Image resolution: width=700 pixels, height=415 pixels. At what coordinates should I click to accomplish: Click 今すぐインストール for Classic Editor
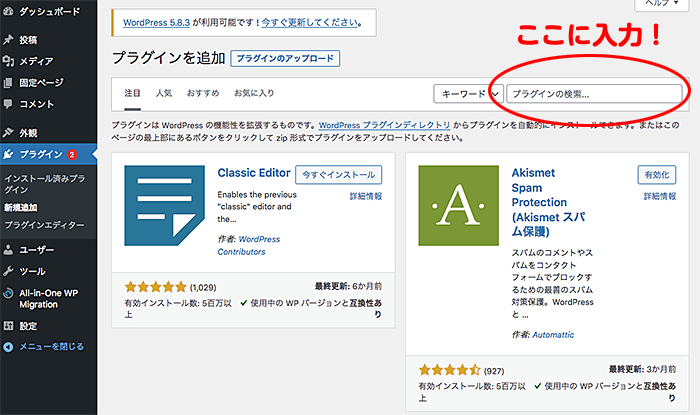click(338, 174)
